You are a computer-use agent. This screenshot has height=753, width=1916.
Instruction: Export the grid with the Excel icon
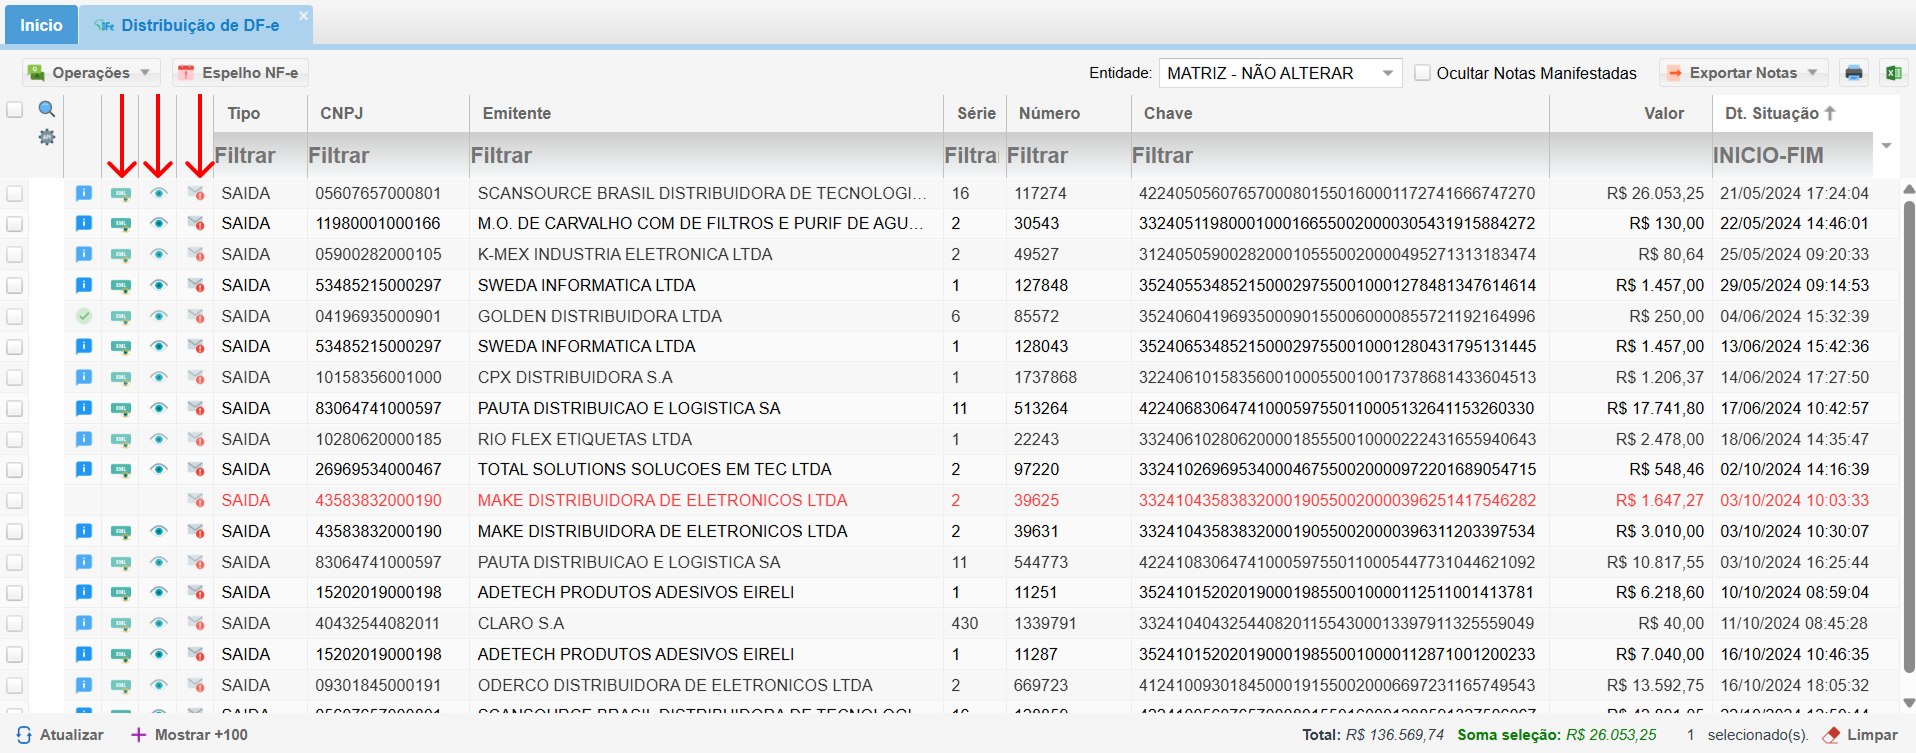[1893, 73]
